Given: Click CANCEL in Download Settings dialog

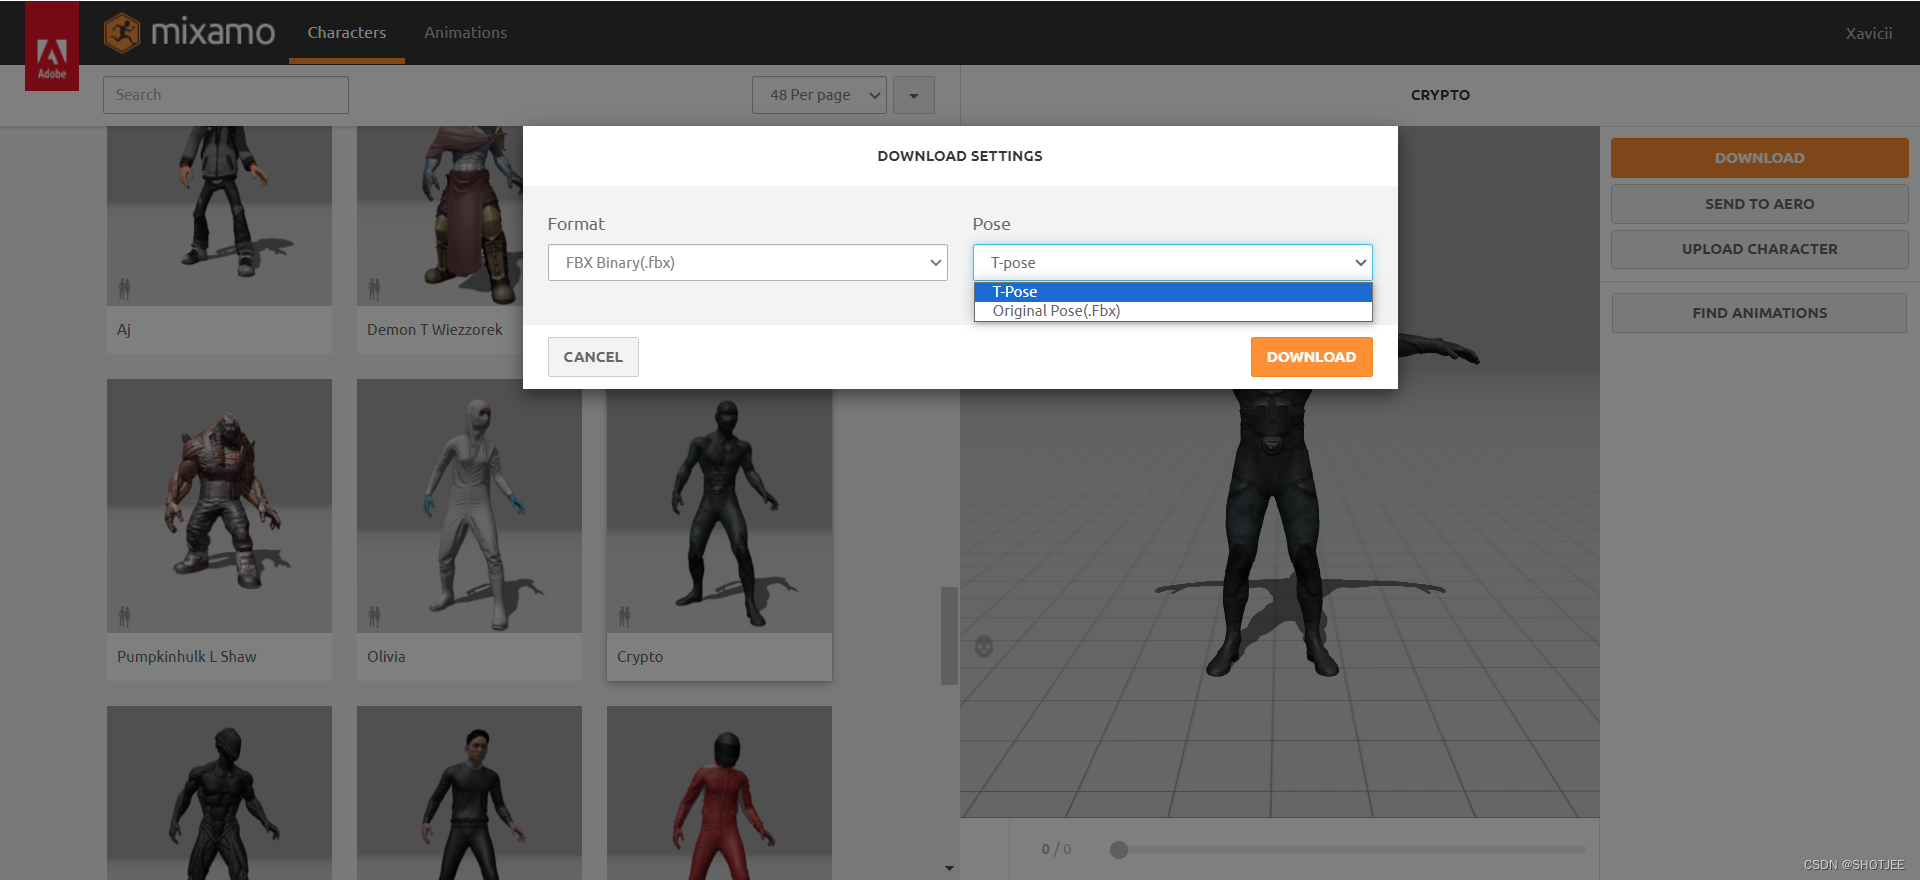Looking at the screenshot, I should point(593,357).
